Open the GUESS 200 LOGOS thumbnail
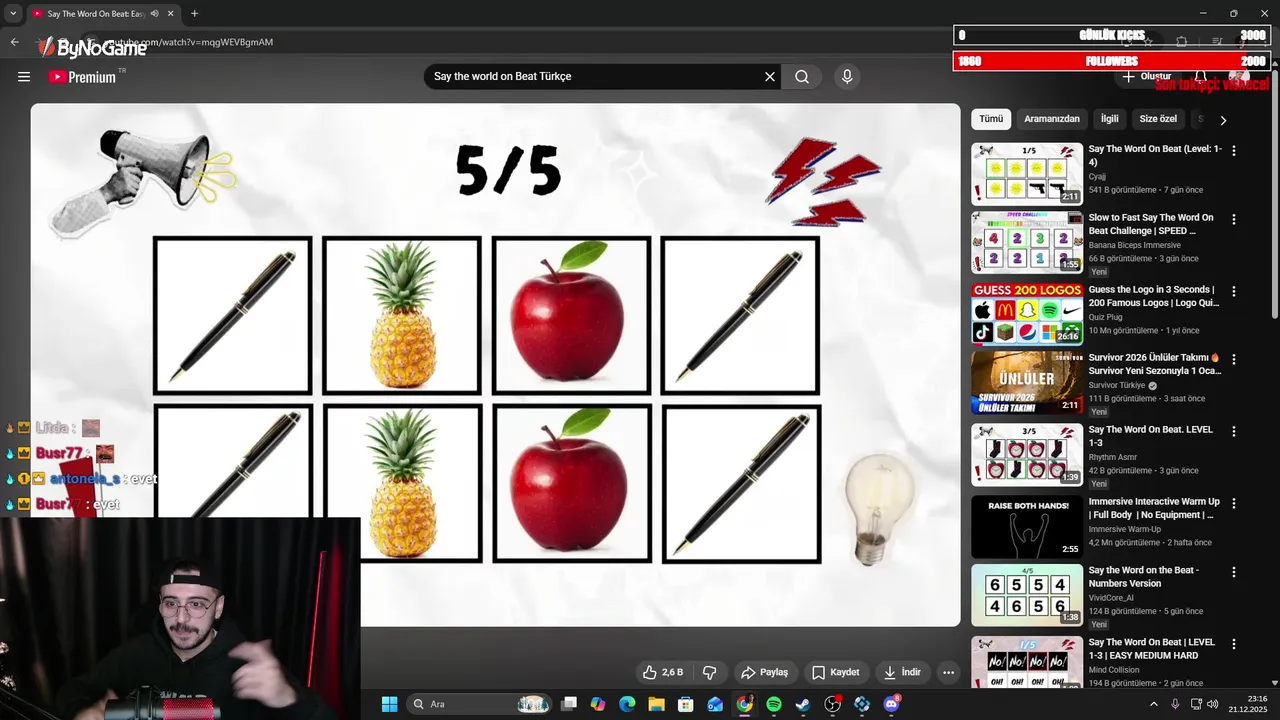The width and height of the screenshot is (1280, 720). click(x=1027, y=314)
